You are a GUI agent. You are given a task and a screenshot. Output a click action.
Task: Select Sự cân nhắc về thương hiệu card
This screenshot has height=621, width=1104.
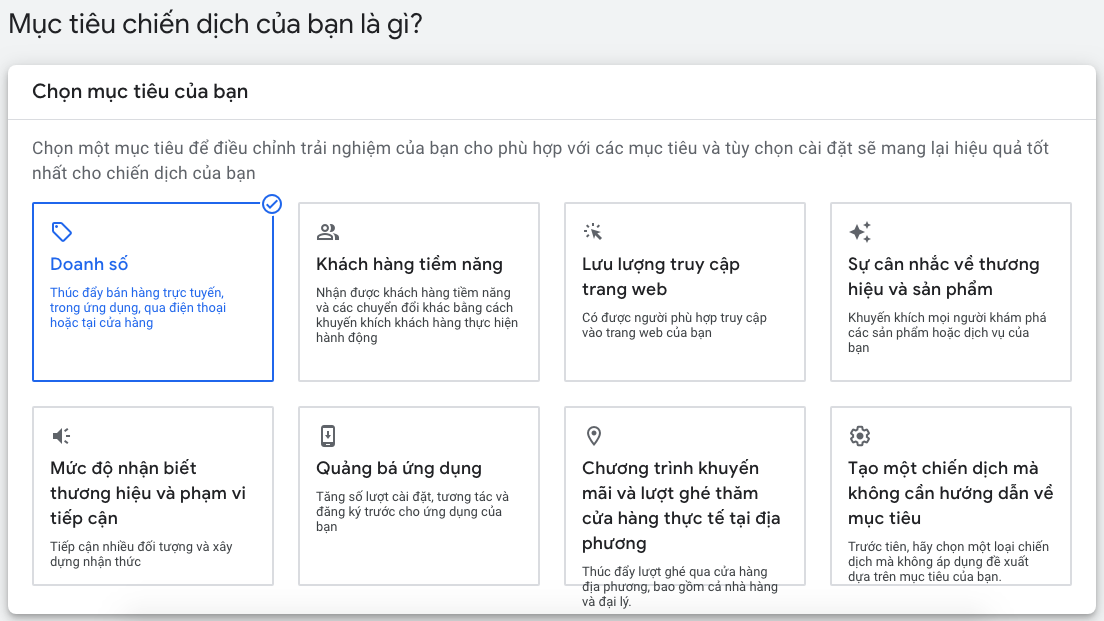(951, 292)
